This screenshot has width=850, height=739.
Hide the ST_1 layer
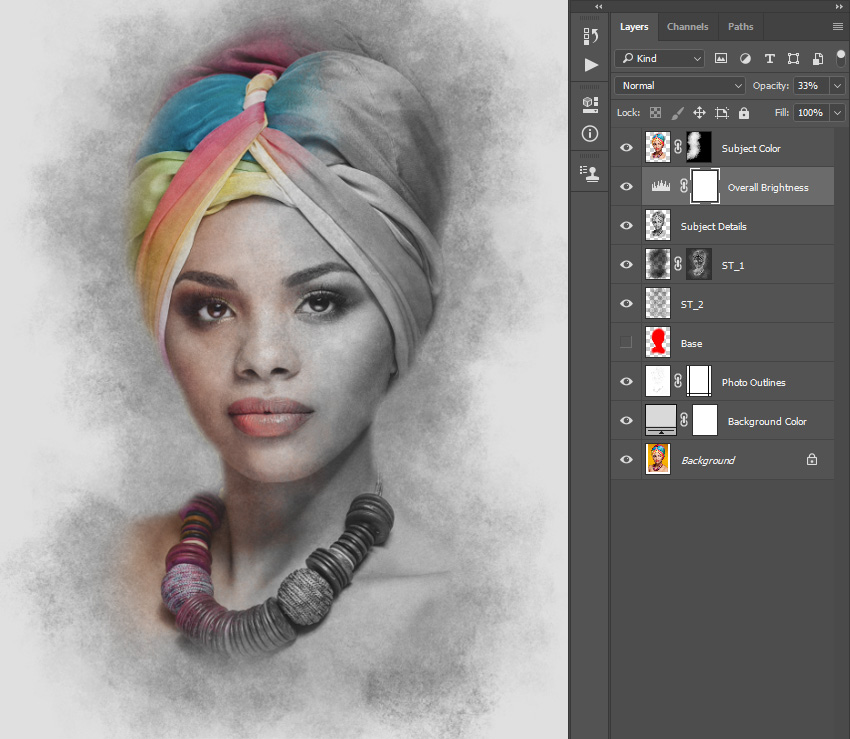click(626, 265)
